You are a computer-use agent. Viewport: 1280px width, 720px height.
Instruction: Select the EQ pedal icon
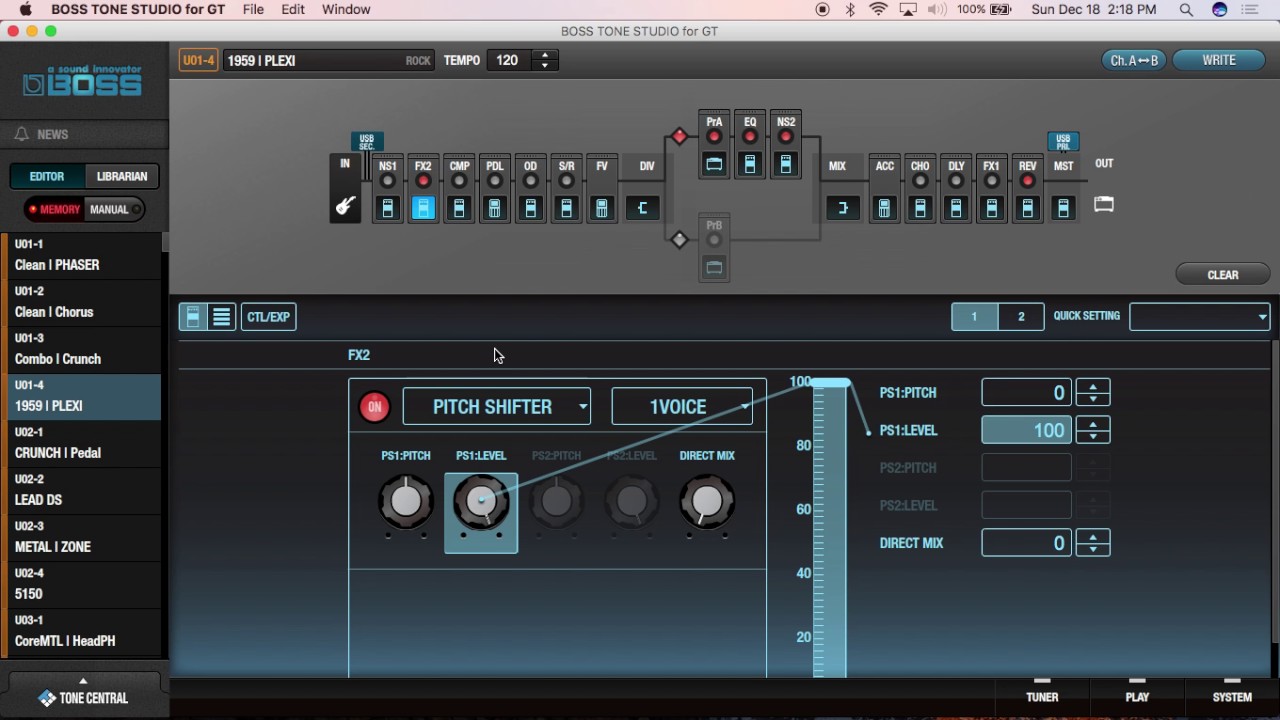point(750,164)
